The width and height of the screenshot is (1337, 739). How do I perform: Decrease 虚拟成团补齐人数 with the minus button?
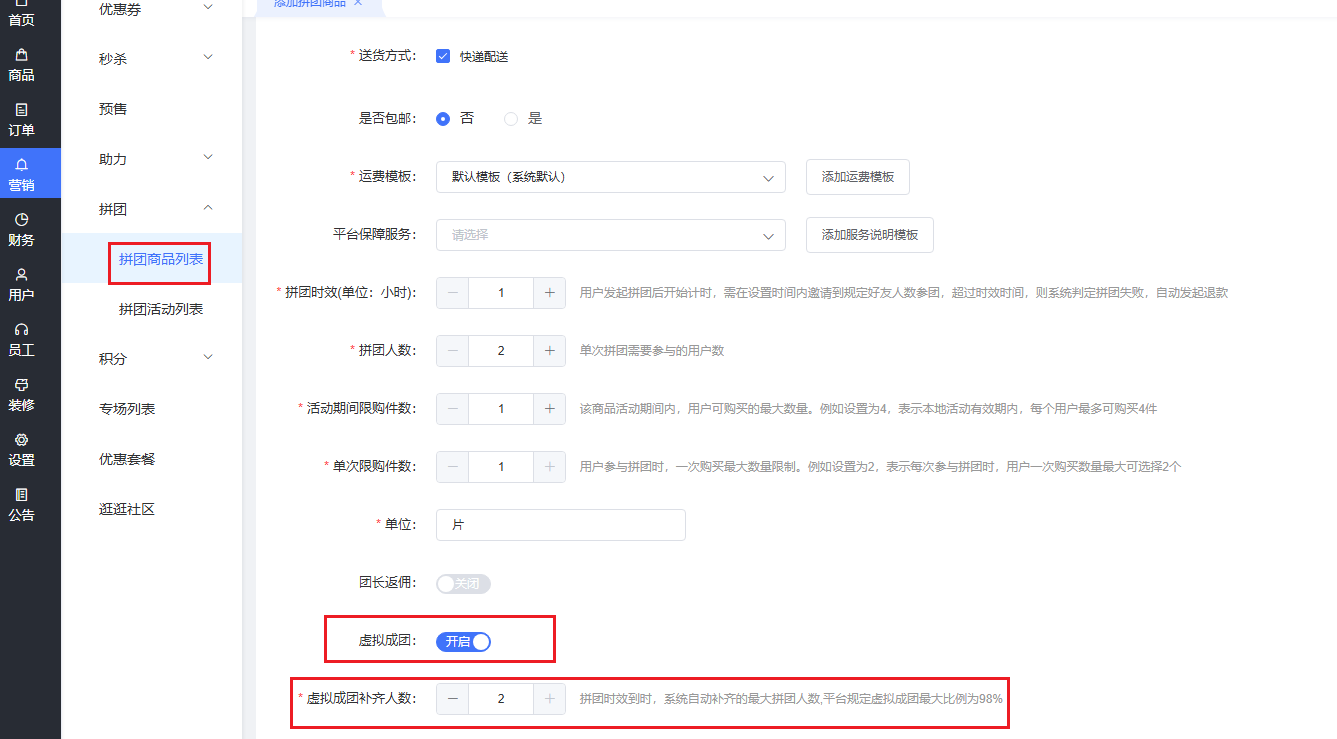[452, 699]
